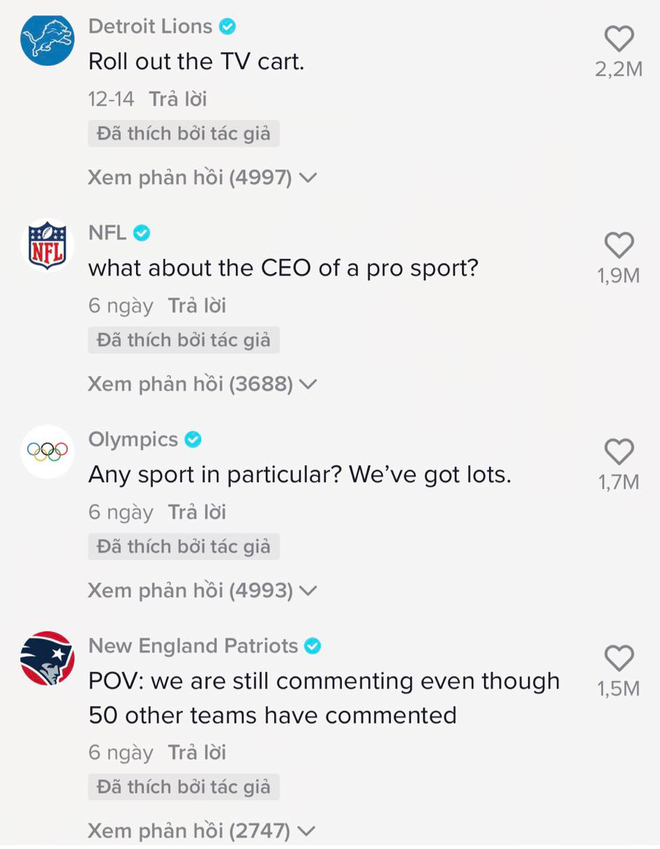
Task: Reply to NFL comment via Trả lời
Action: 197,306
